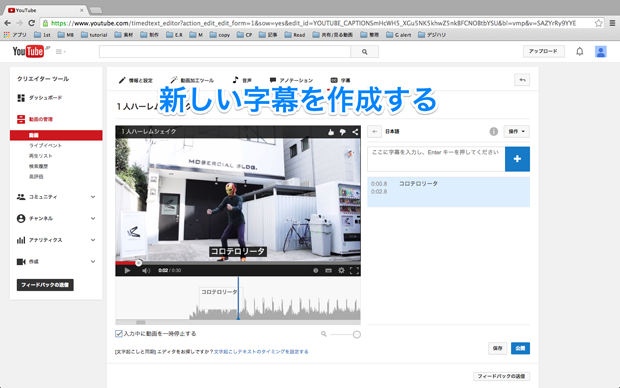Viewport: 620px width, 388px height.
Task: Select the コロテロリータ caption row
Action: click(448, 192)
